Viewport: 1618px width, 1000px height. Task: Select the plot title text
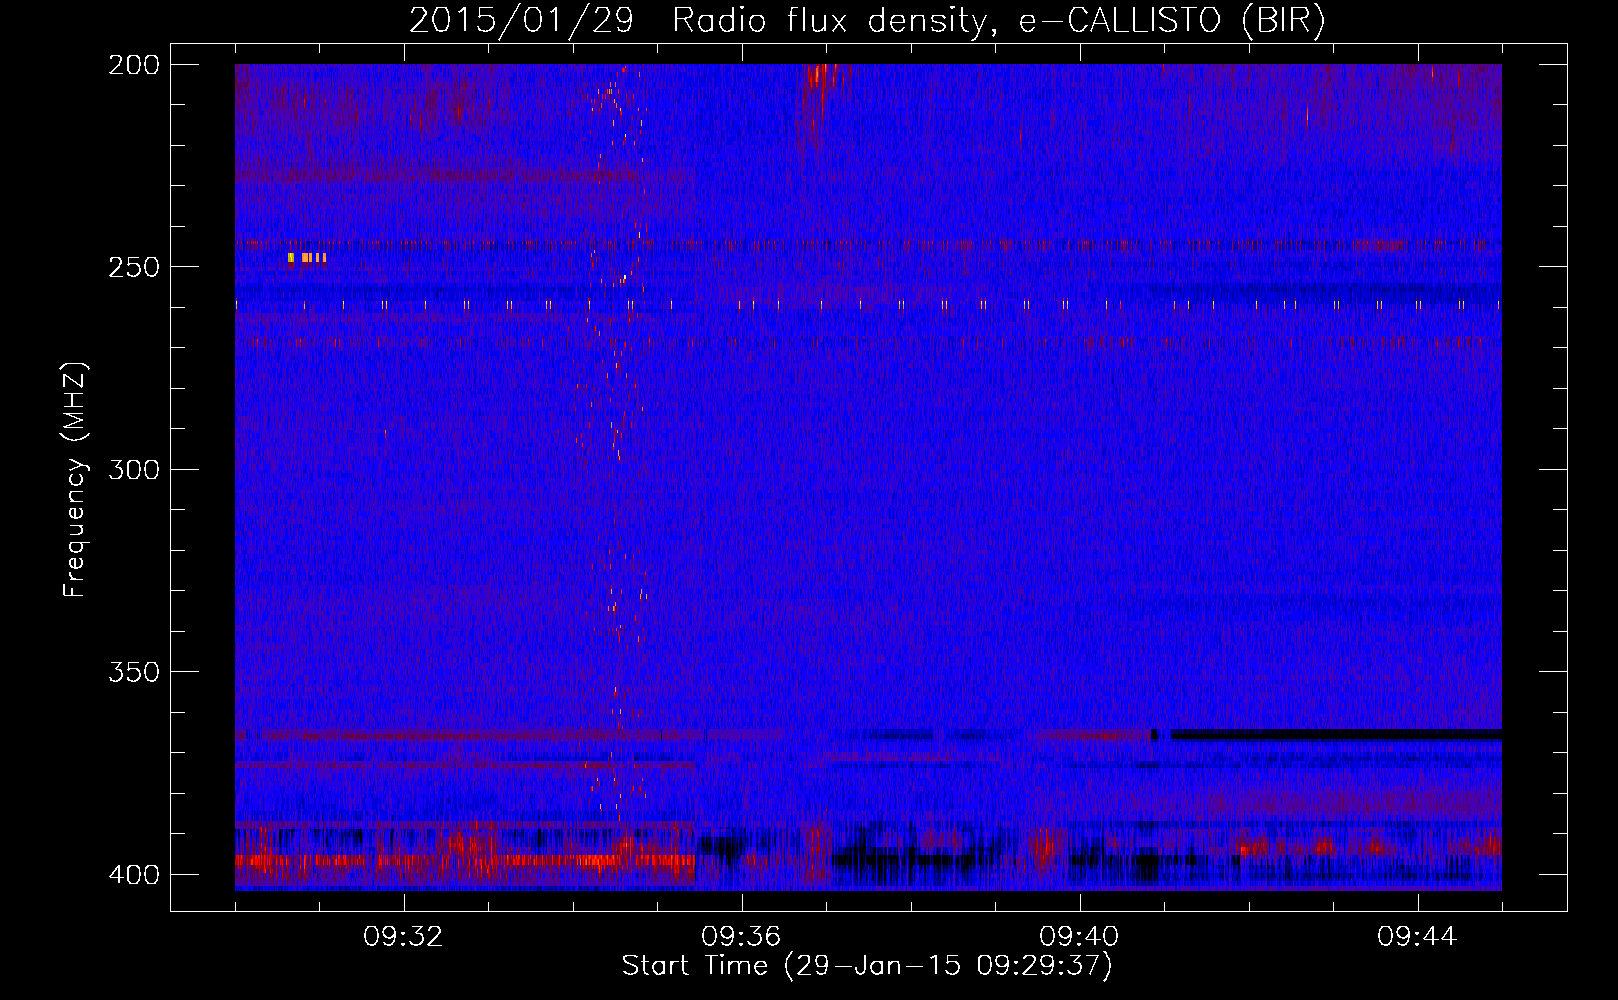click(x=867, y=20)
